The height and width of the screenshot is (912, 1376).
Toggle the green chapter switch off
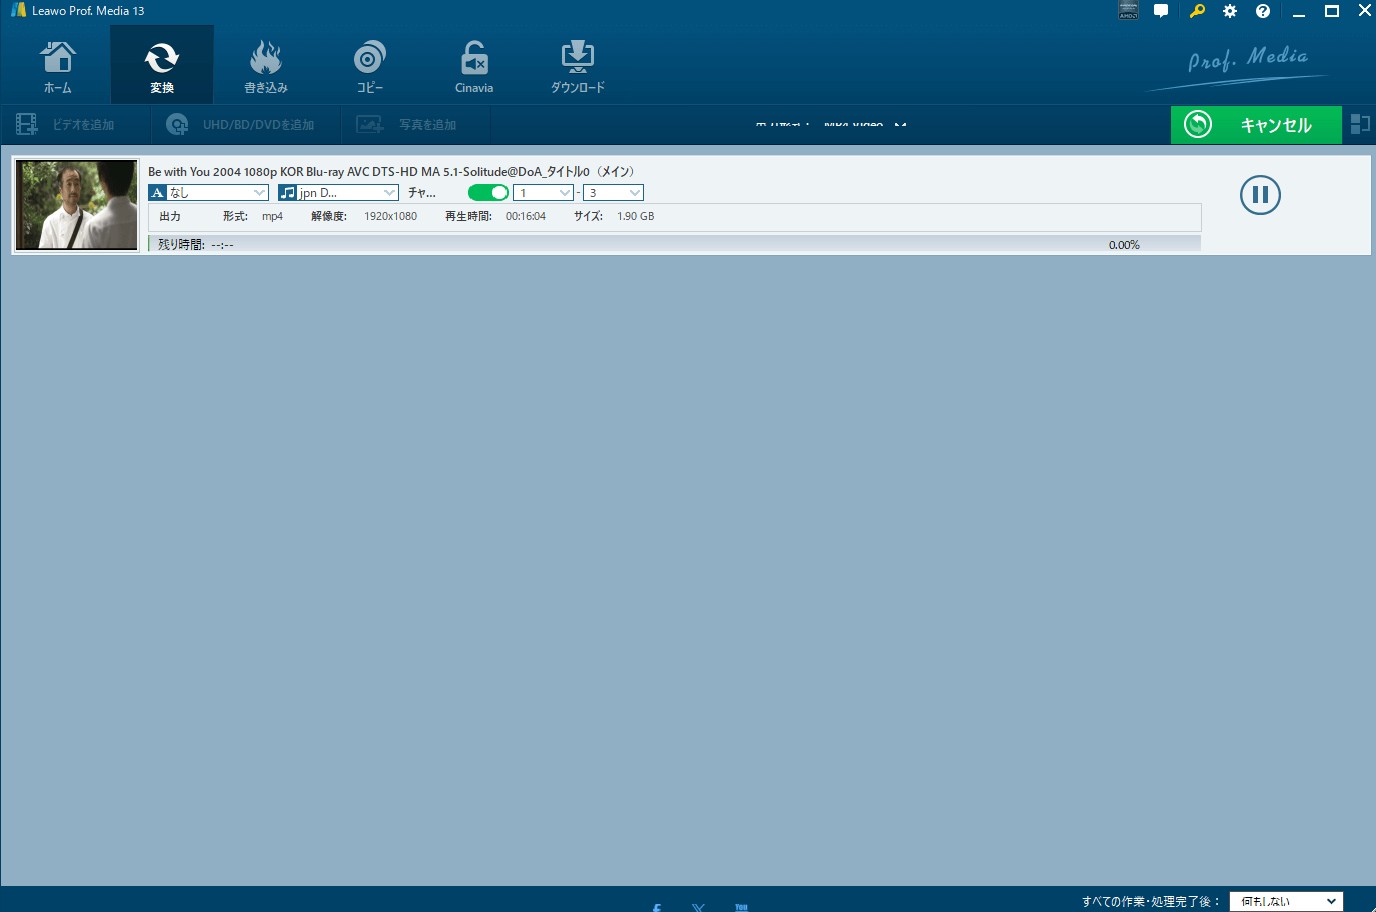point(488,192)
